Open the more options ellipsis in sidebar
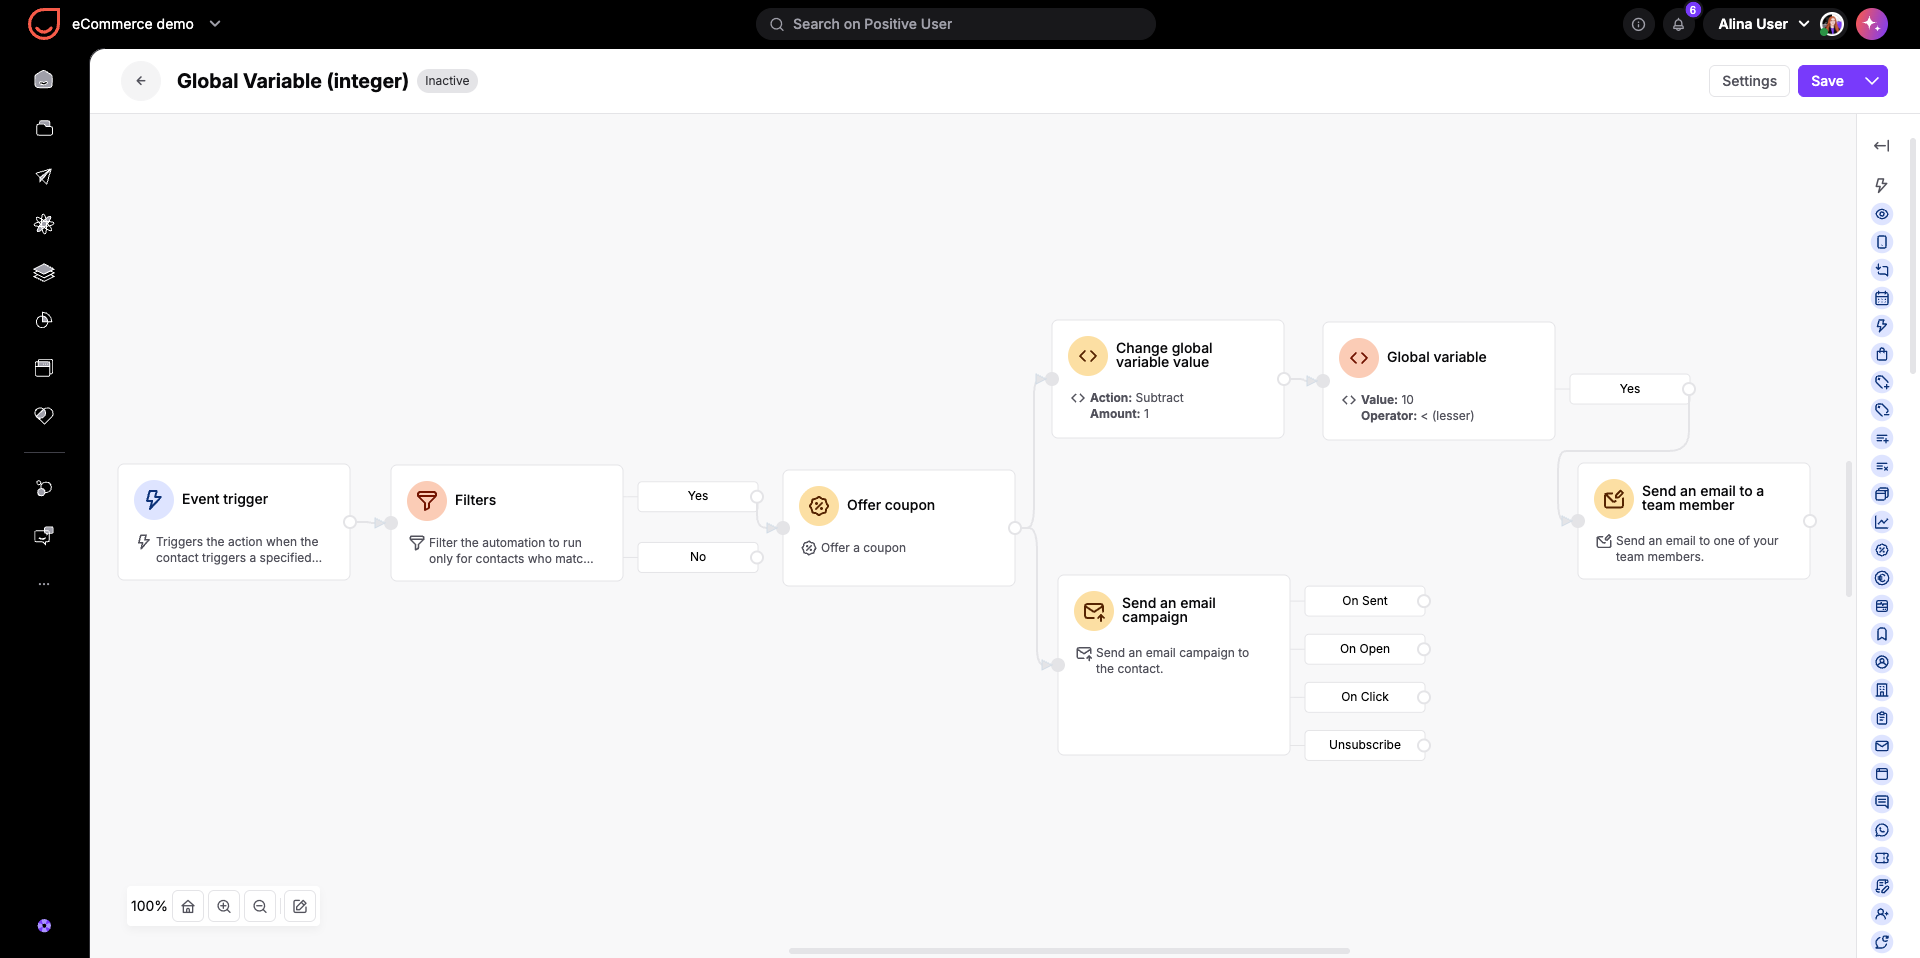The height and width of the screenshot is (958, 1920). (x=44, y=583)
